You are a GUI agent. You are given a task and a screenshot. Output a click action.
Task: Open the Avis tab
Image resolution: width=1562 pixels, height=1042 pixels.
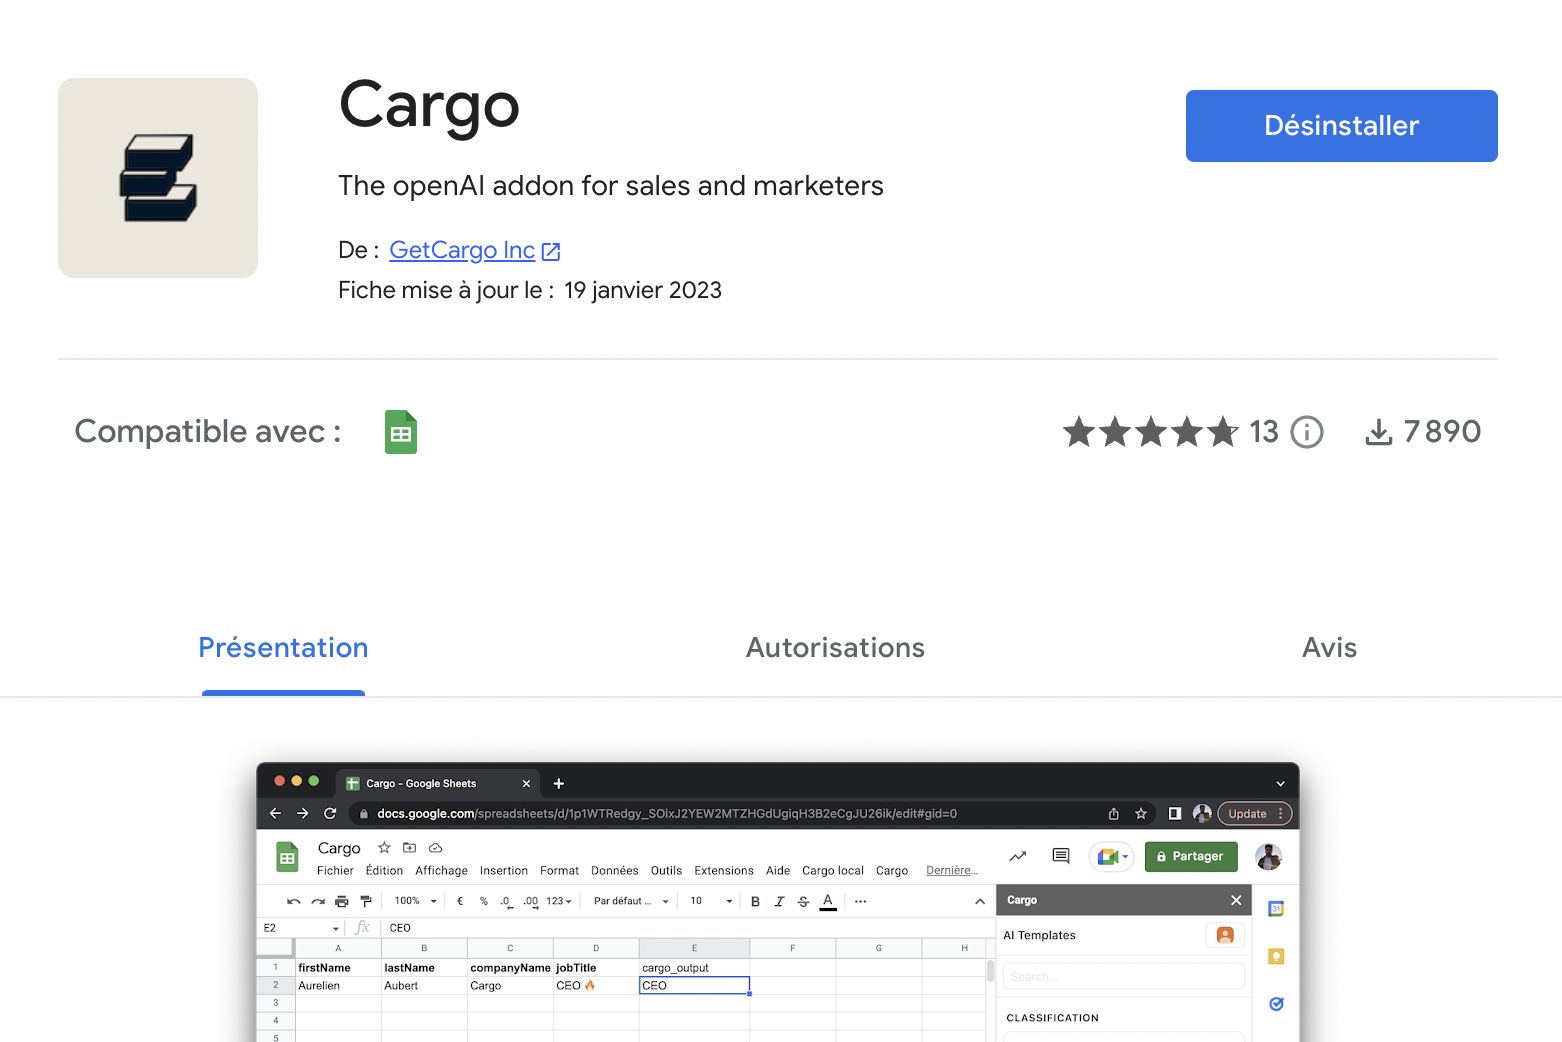(1329, 648)
